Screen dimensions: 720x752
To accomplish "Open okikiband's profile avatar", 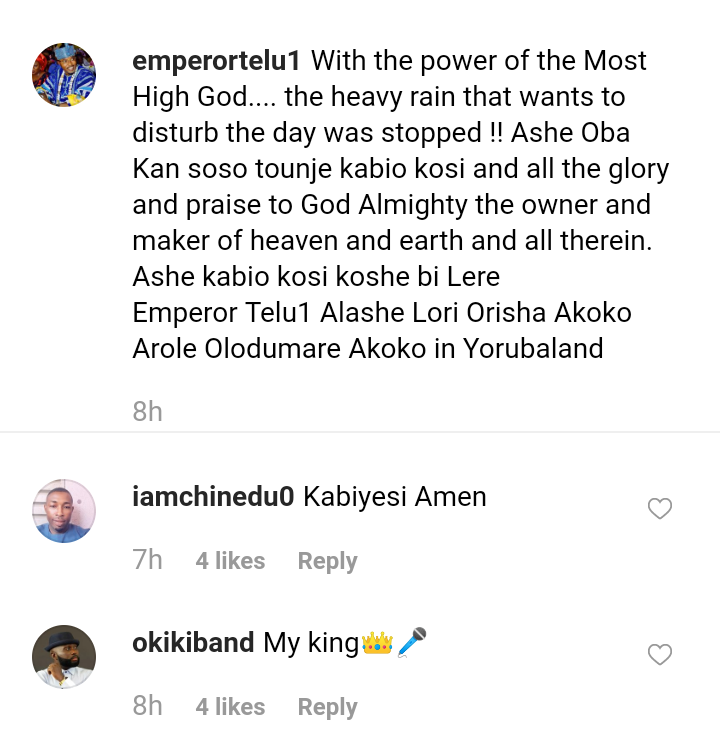I will [x=64, y=657].
